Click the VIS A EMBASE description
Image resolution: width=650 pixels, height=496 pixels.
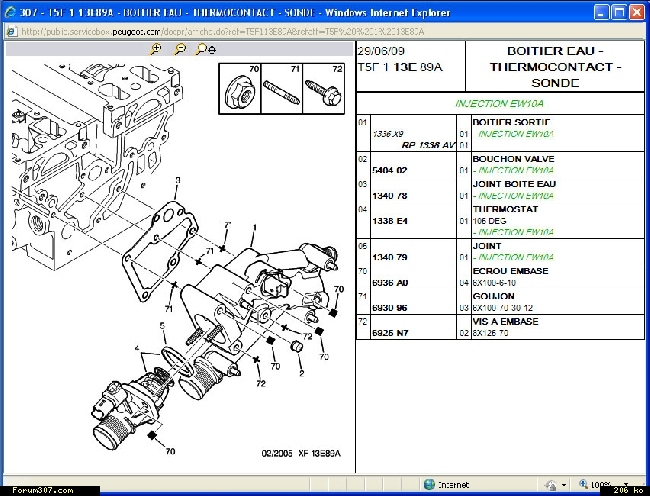[x=506, y=322]
